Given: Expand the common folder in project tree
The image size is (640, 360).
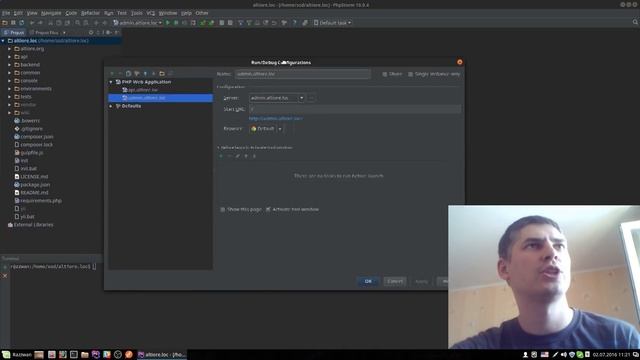Looking at the screenshot, I should click(9, 73).
